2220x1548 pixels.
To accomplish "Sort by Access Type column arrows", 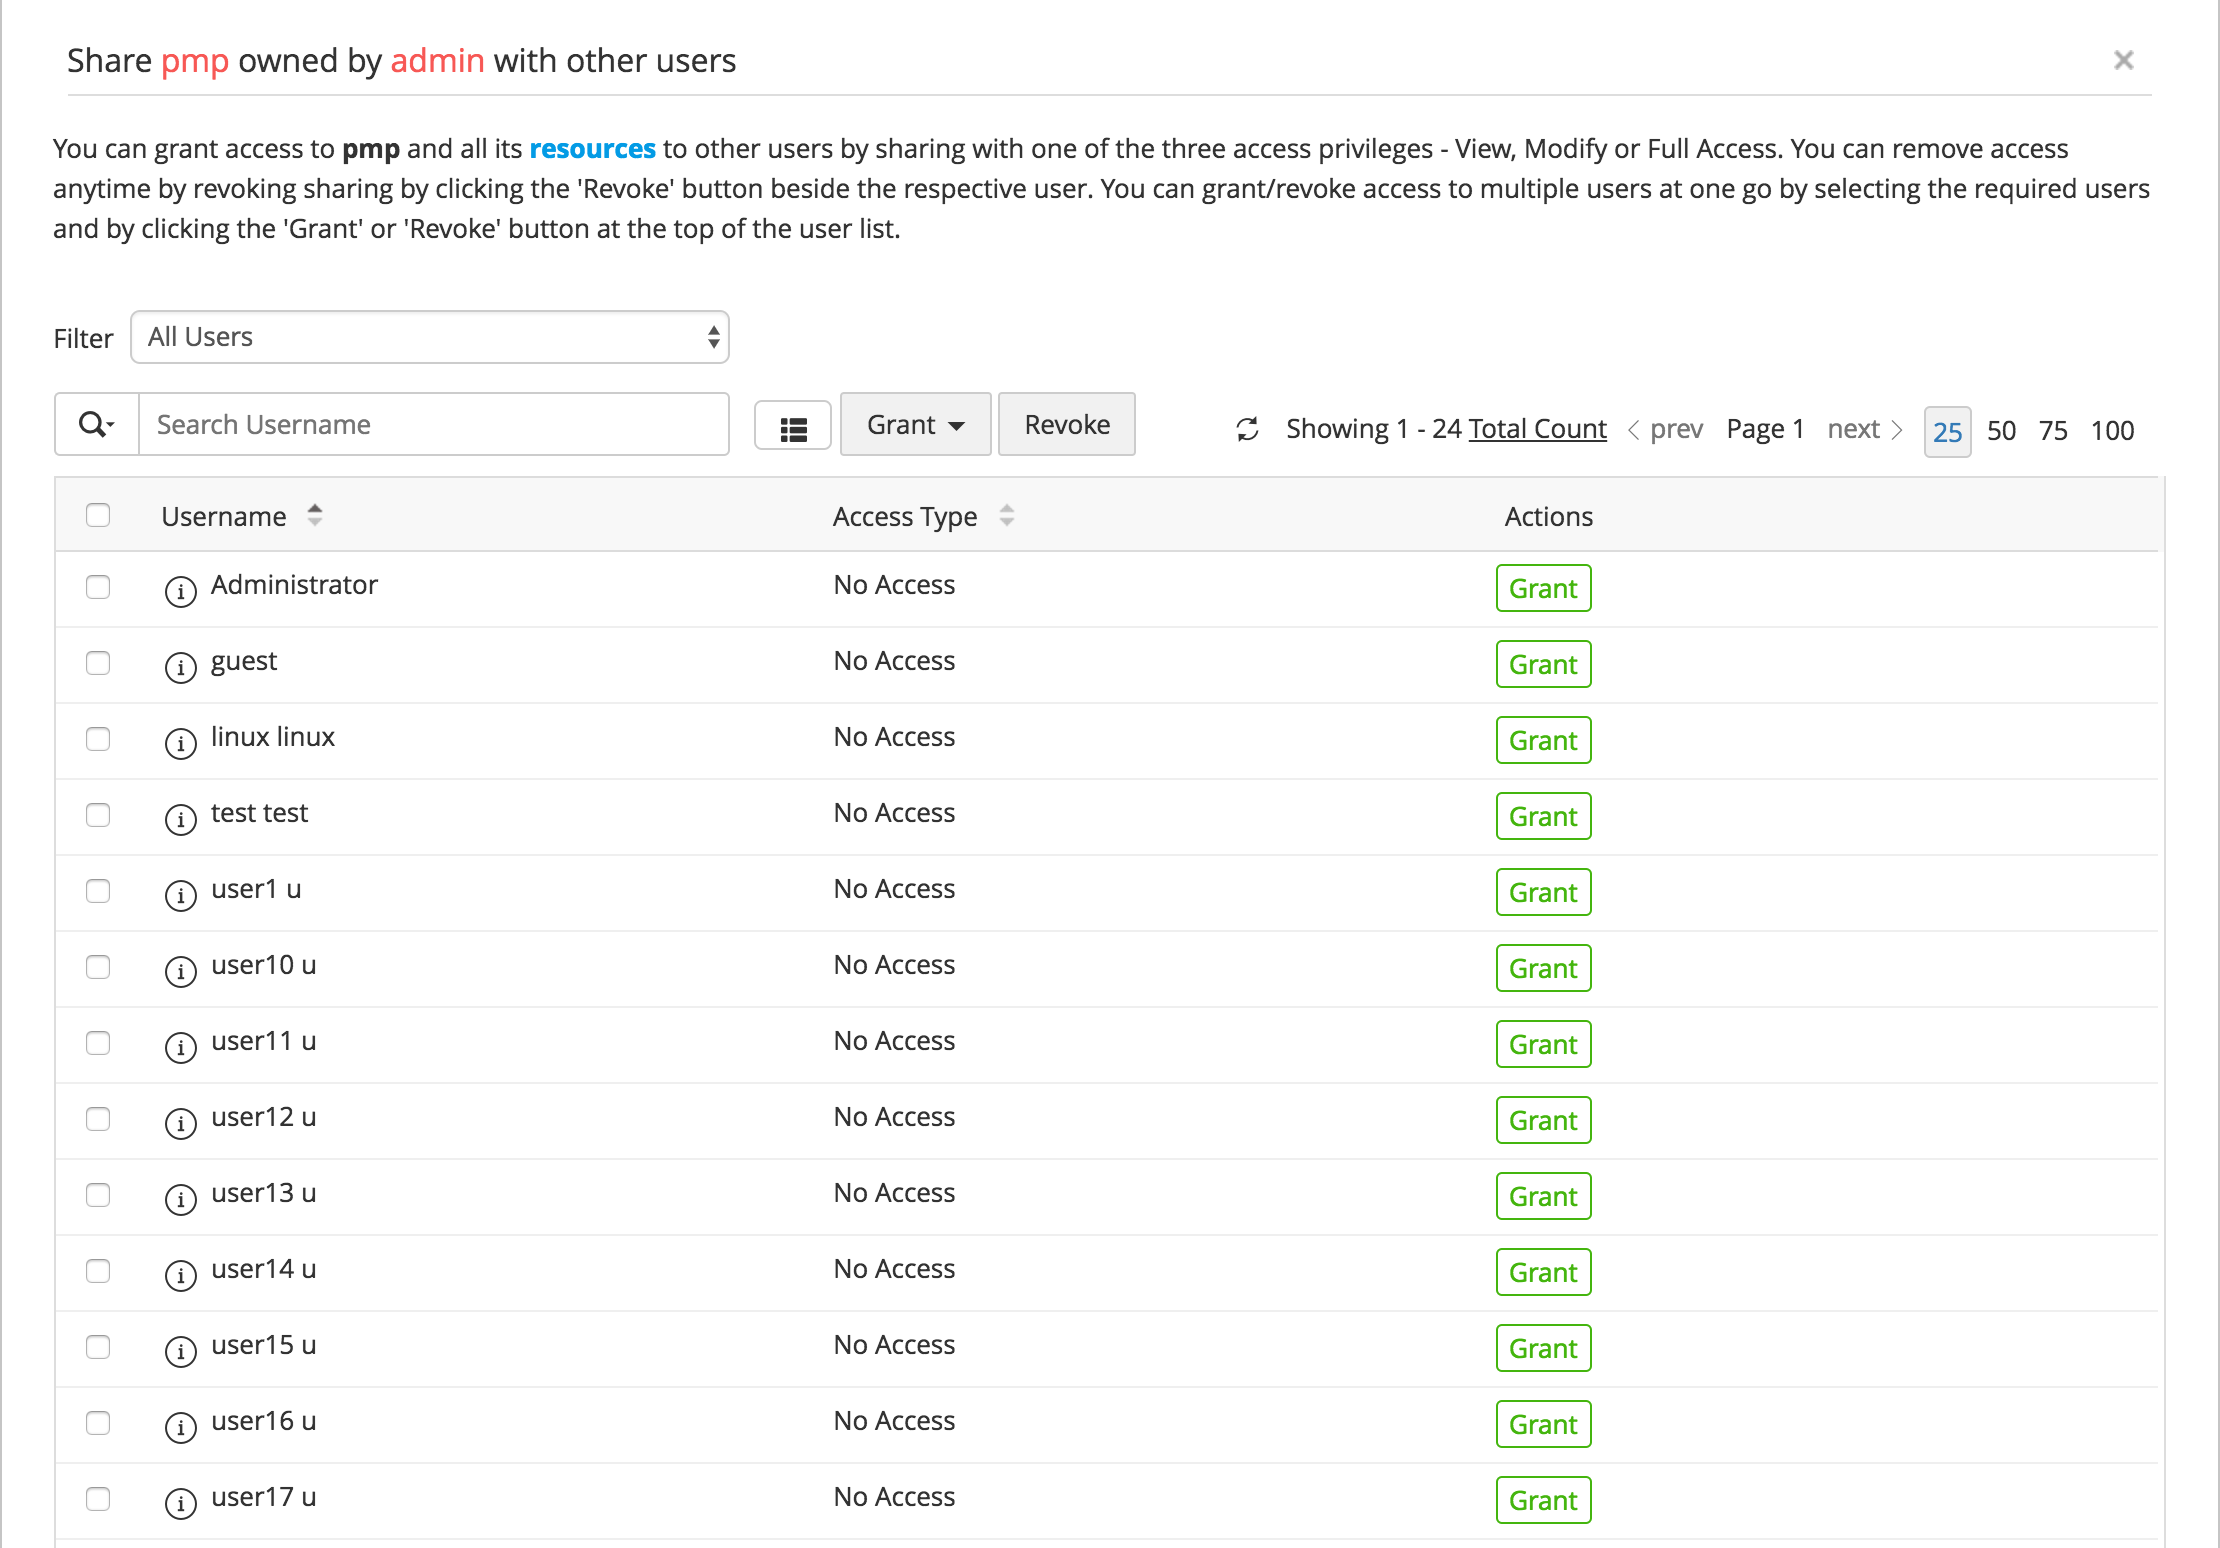I will coord(1006,516).
